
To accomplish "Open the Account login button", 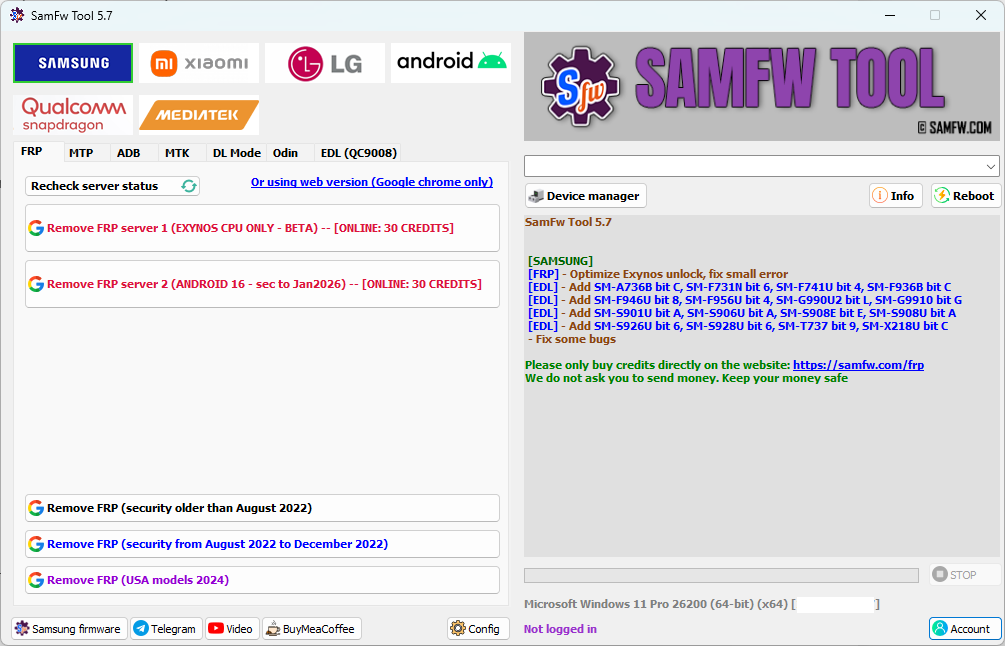I will click(965, 629).
